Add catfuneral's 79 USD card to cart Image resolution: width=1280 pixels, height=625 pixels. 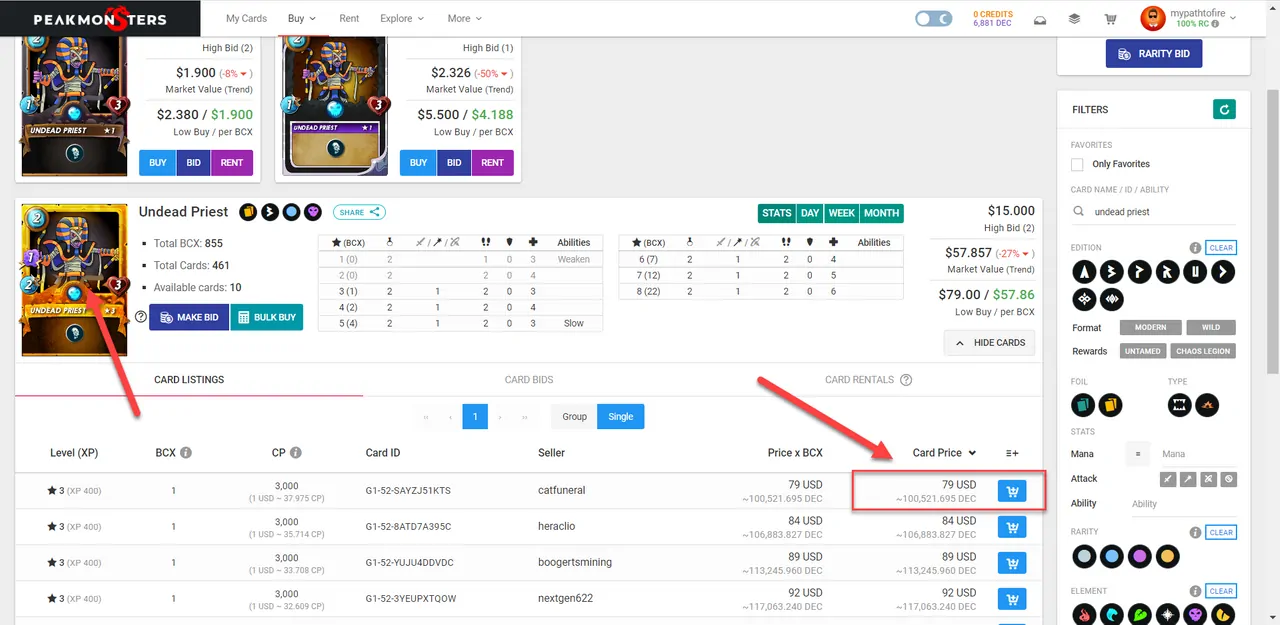coord(1012,491)
